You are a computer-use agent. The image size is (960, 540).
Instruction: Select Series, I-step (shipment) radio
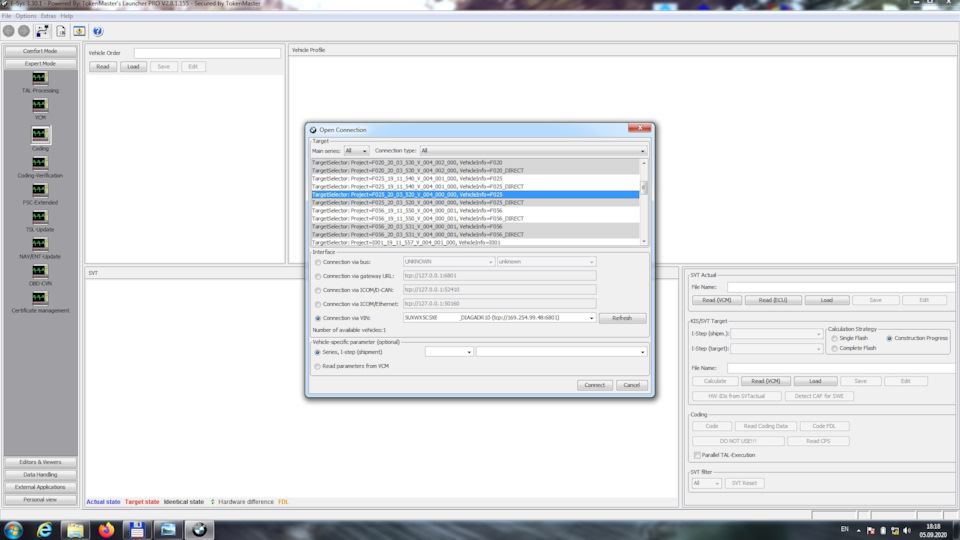point(317,353)
